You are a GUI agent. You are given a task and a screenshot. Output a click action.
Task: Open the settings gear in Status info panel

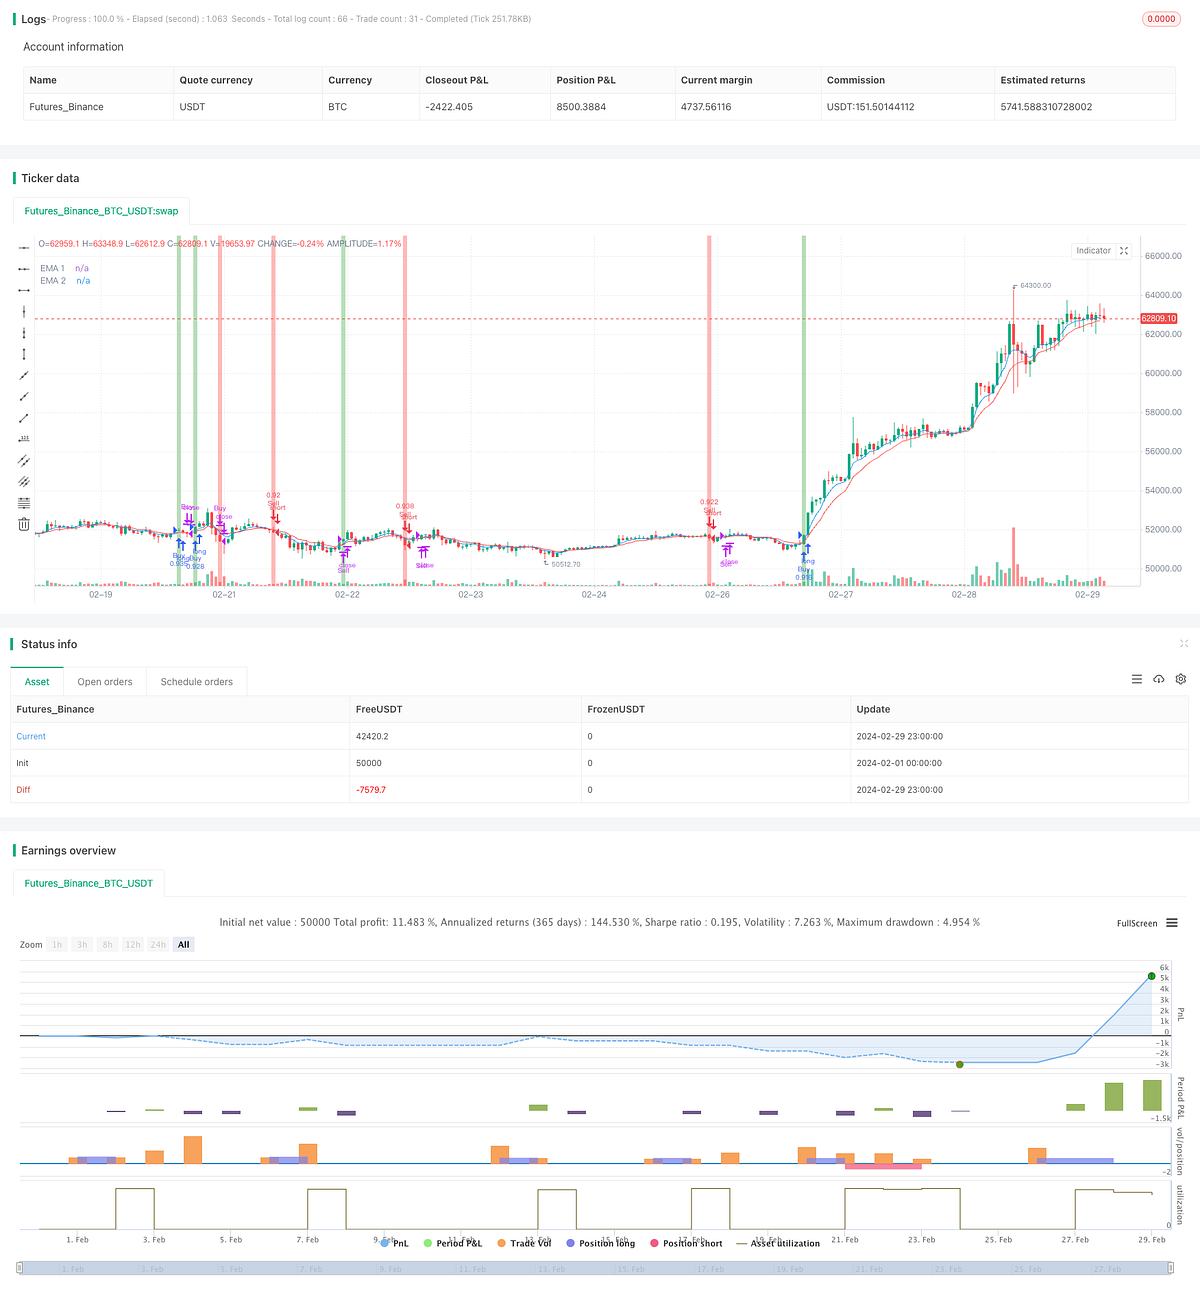click(x=1181, y=679)
